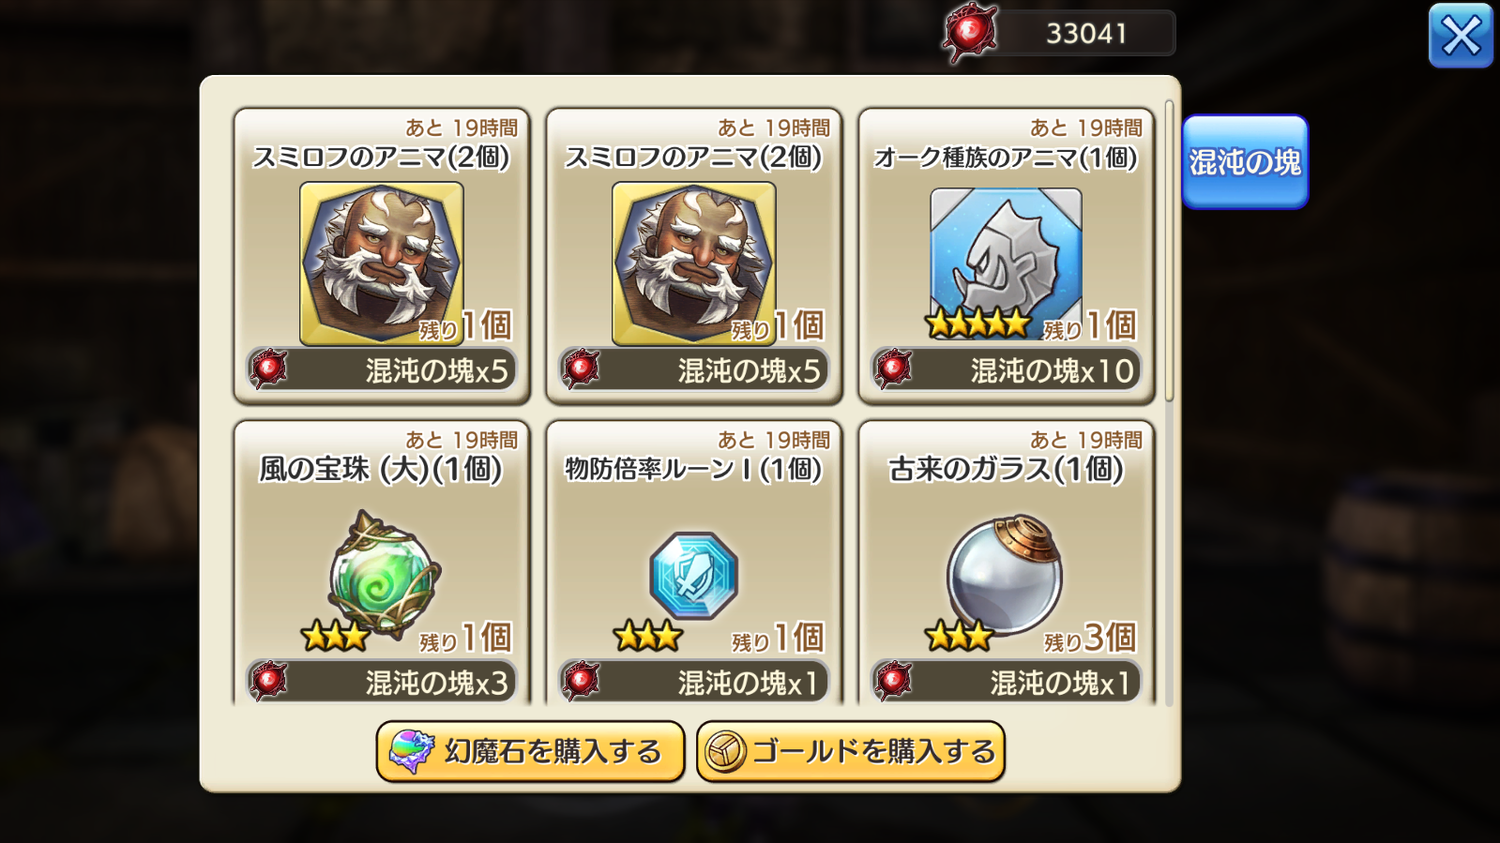Tap the Ancient Glass flask icon

point(1005,575)
